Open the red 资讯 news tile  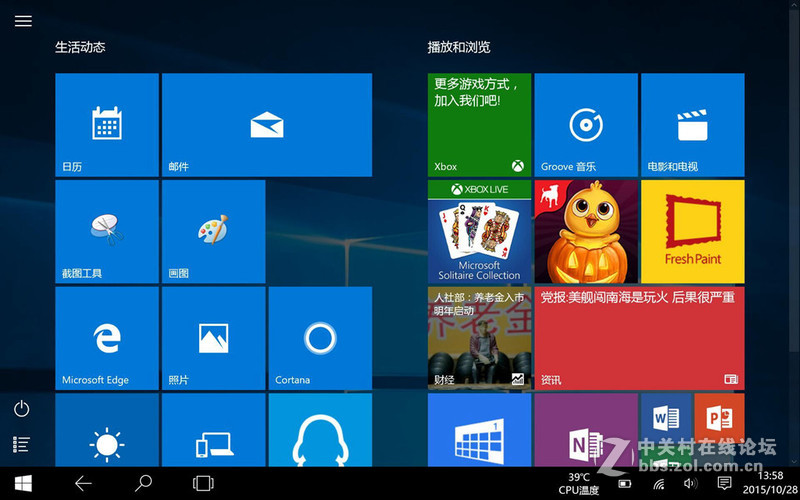(x=639, y=338)
